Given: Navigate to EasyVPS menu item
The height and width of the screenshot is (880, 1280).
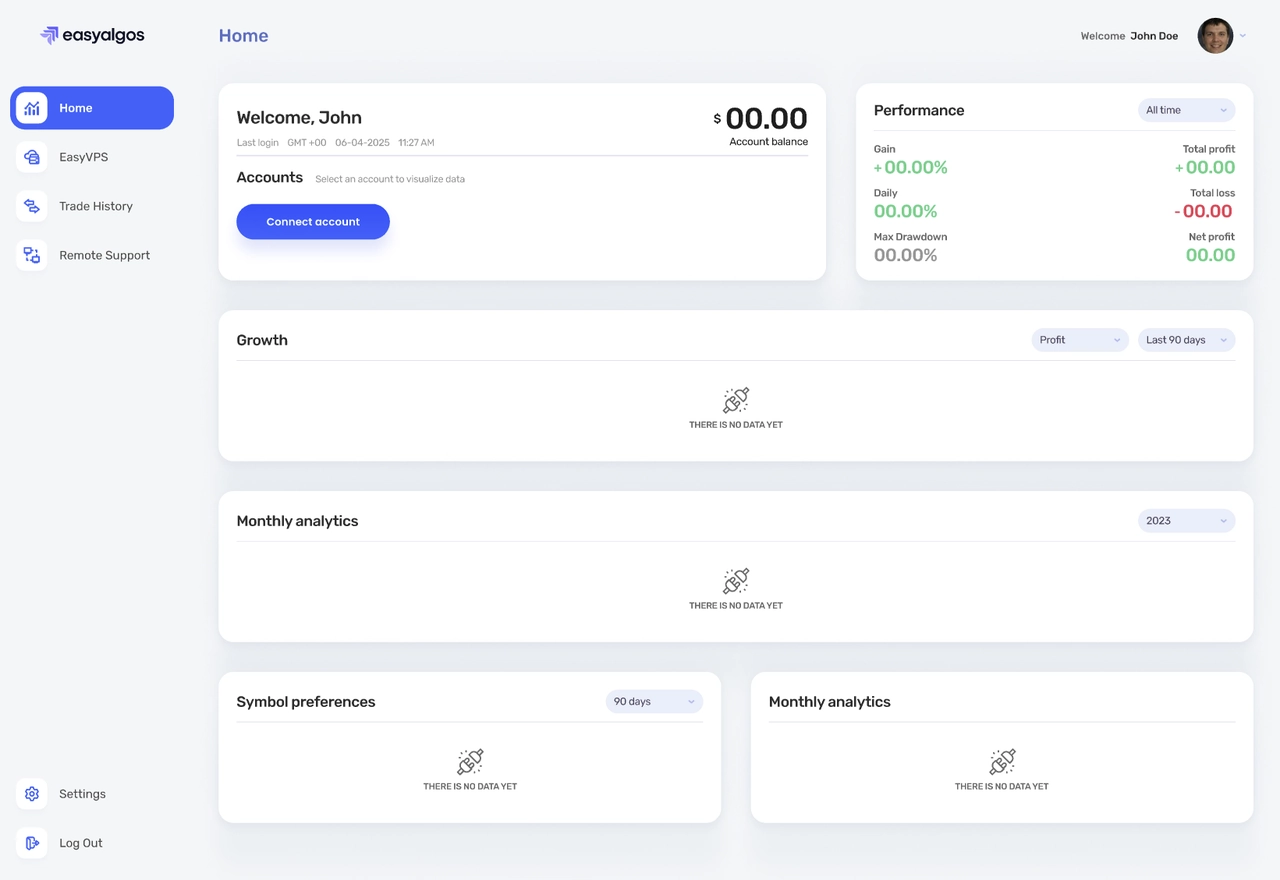Looking at the screenshot, I should 83,157.
